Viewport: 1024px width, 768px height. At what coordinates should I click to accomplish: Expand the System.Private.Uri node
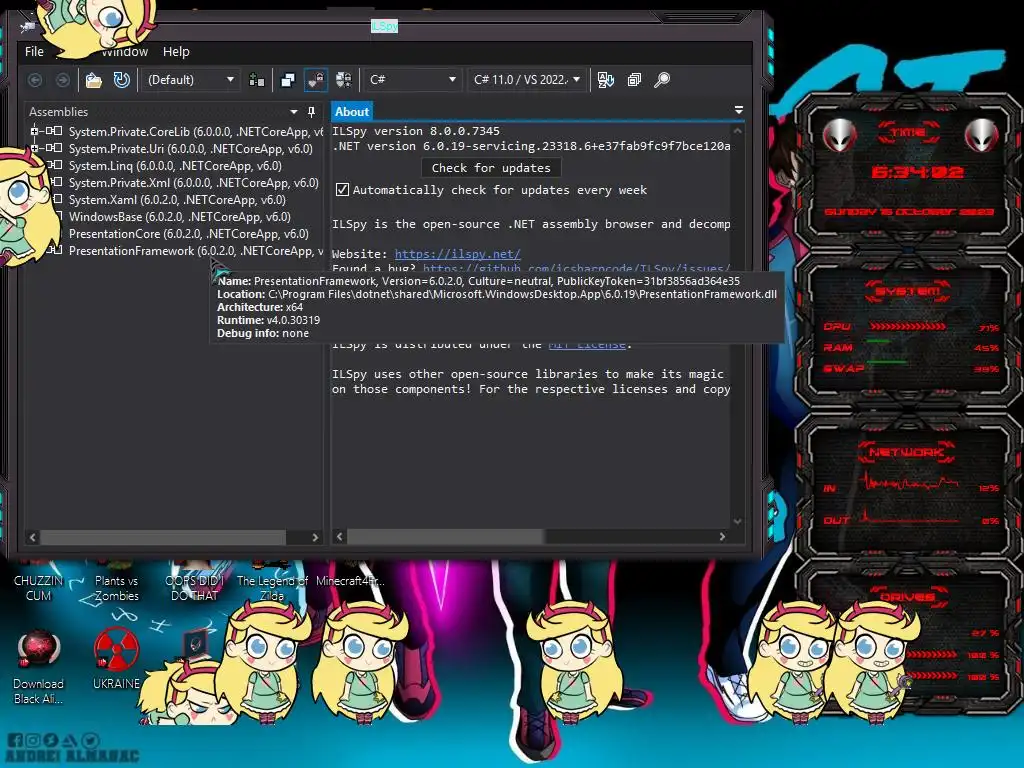pyautogui.click(x=34, y=148)
